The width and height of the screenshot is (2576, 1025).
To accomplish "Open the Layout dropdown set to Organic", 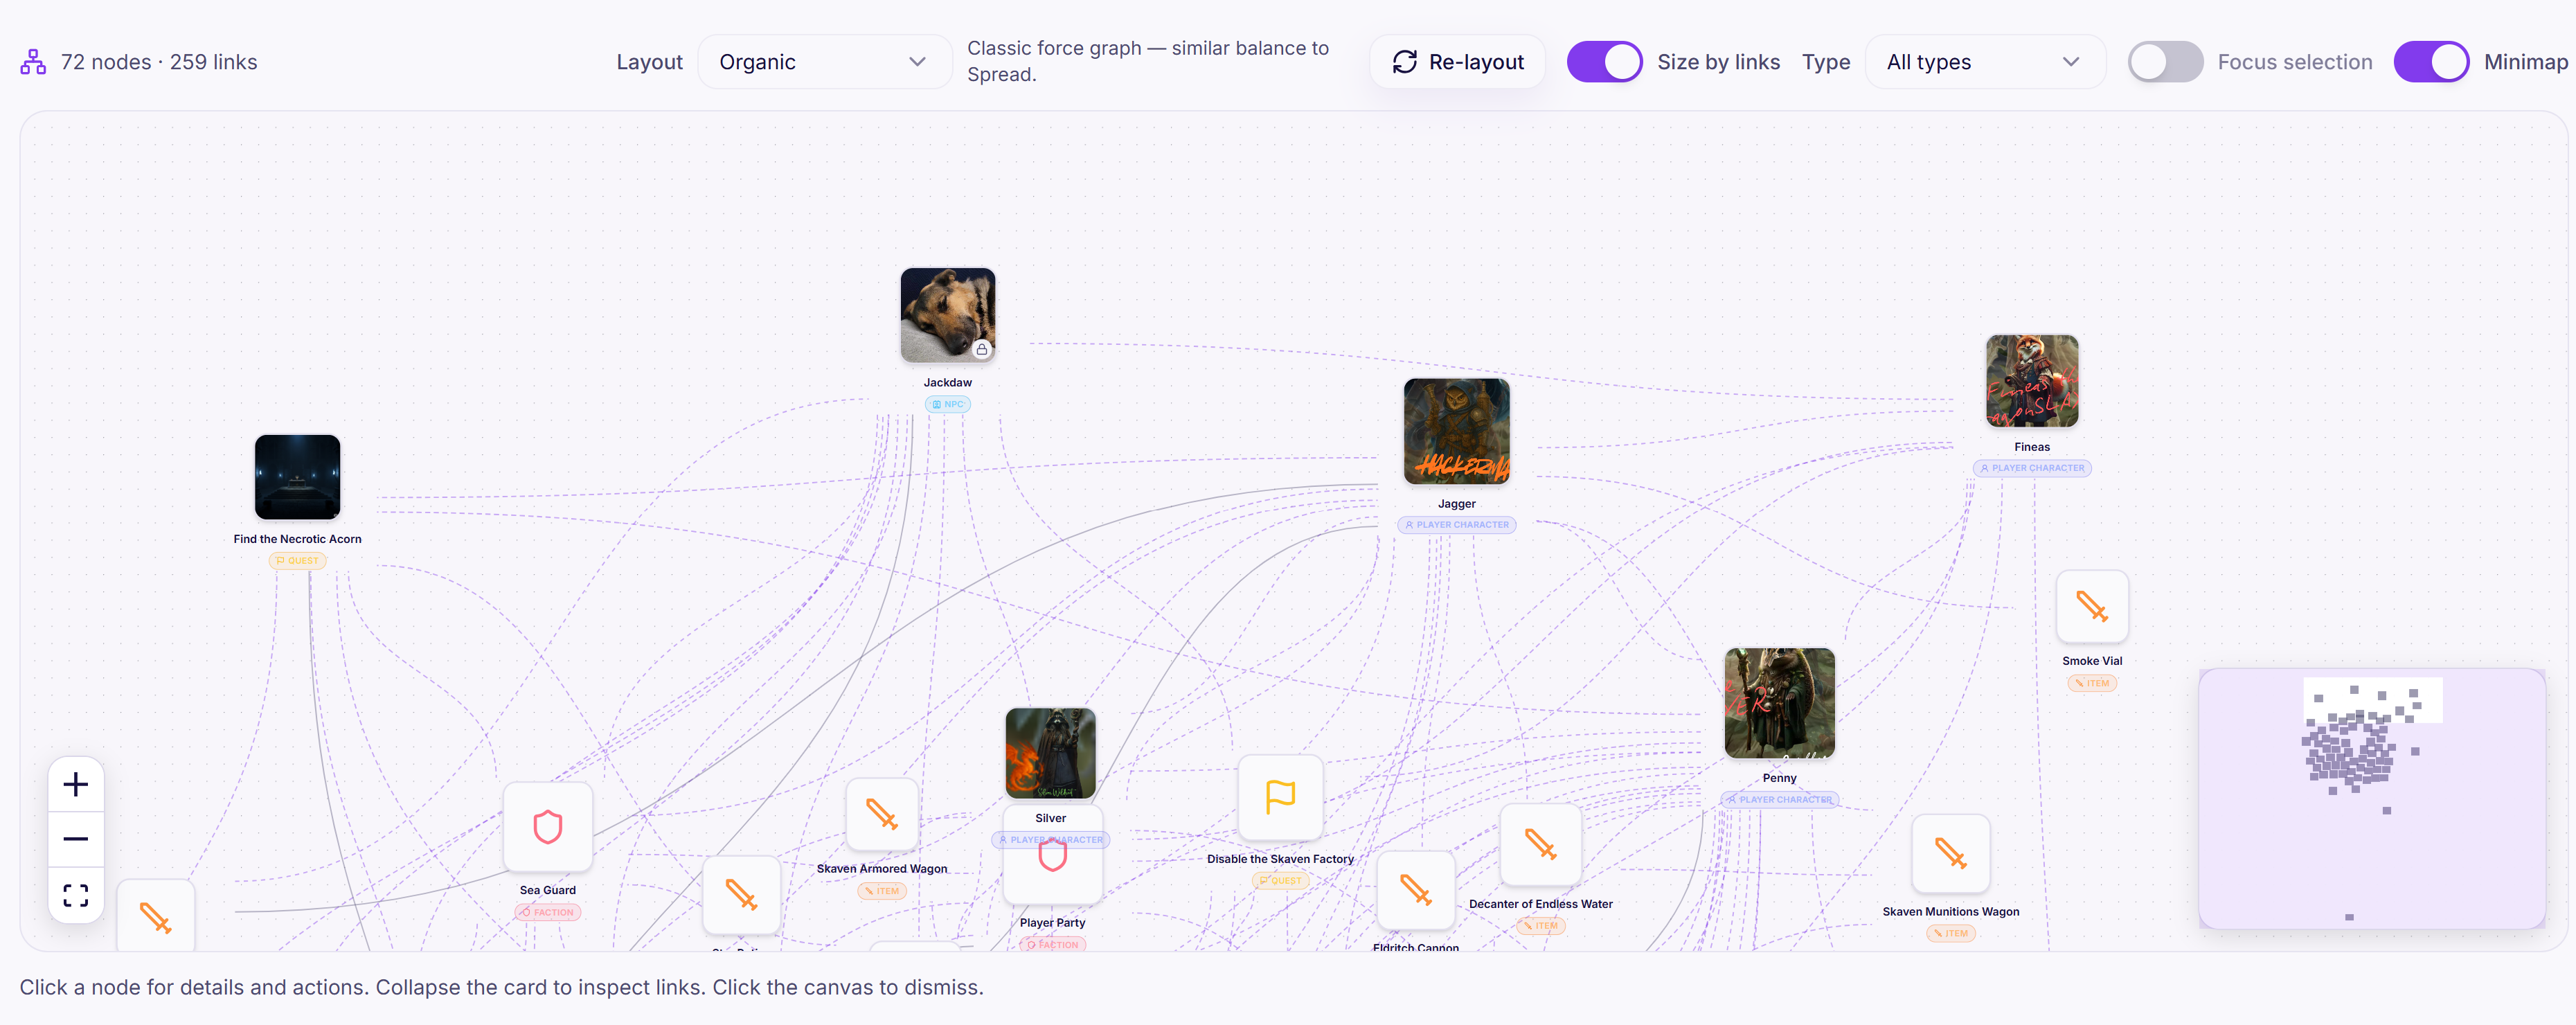I will point(824,62).
